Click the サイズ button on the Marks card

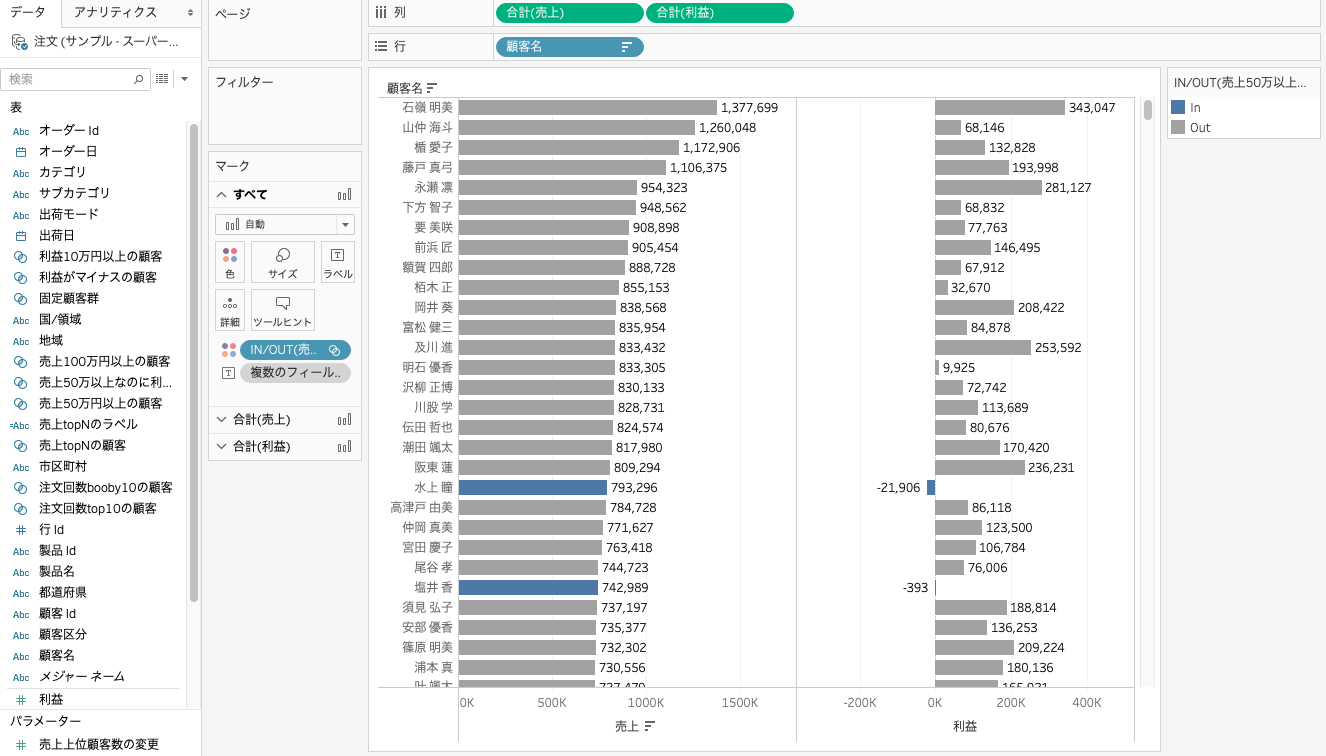(x=283, y=262)
